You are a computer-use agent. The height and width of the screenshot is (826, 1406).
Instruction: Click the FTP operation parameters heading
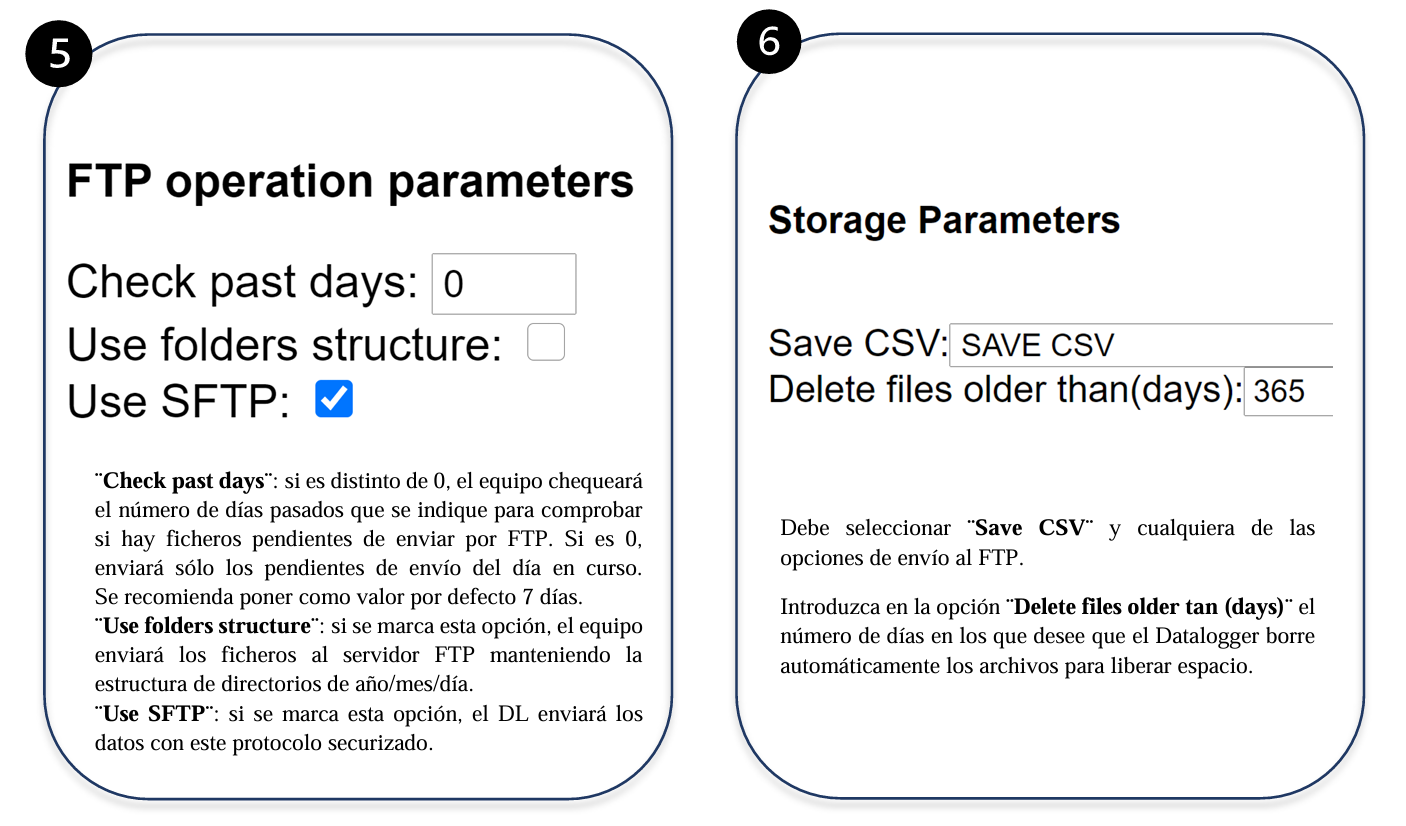(x=350, y=182)
